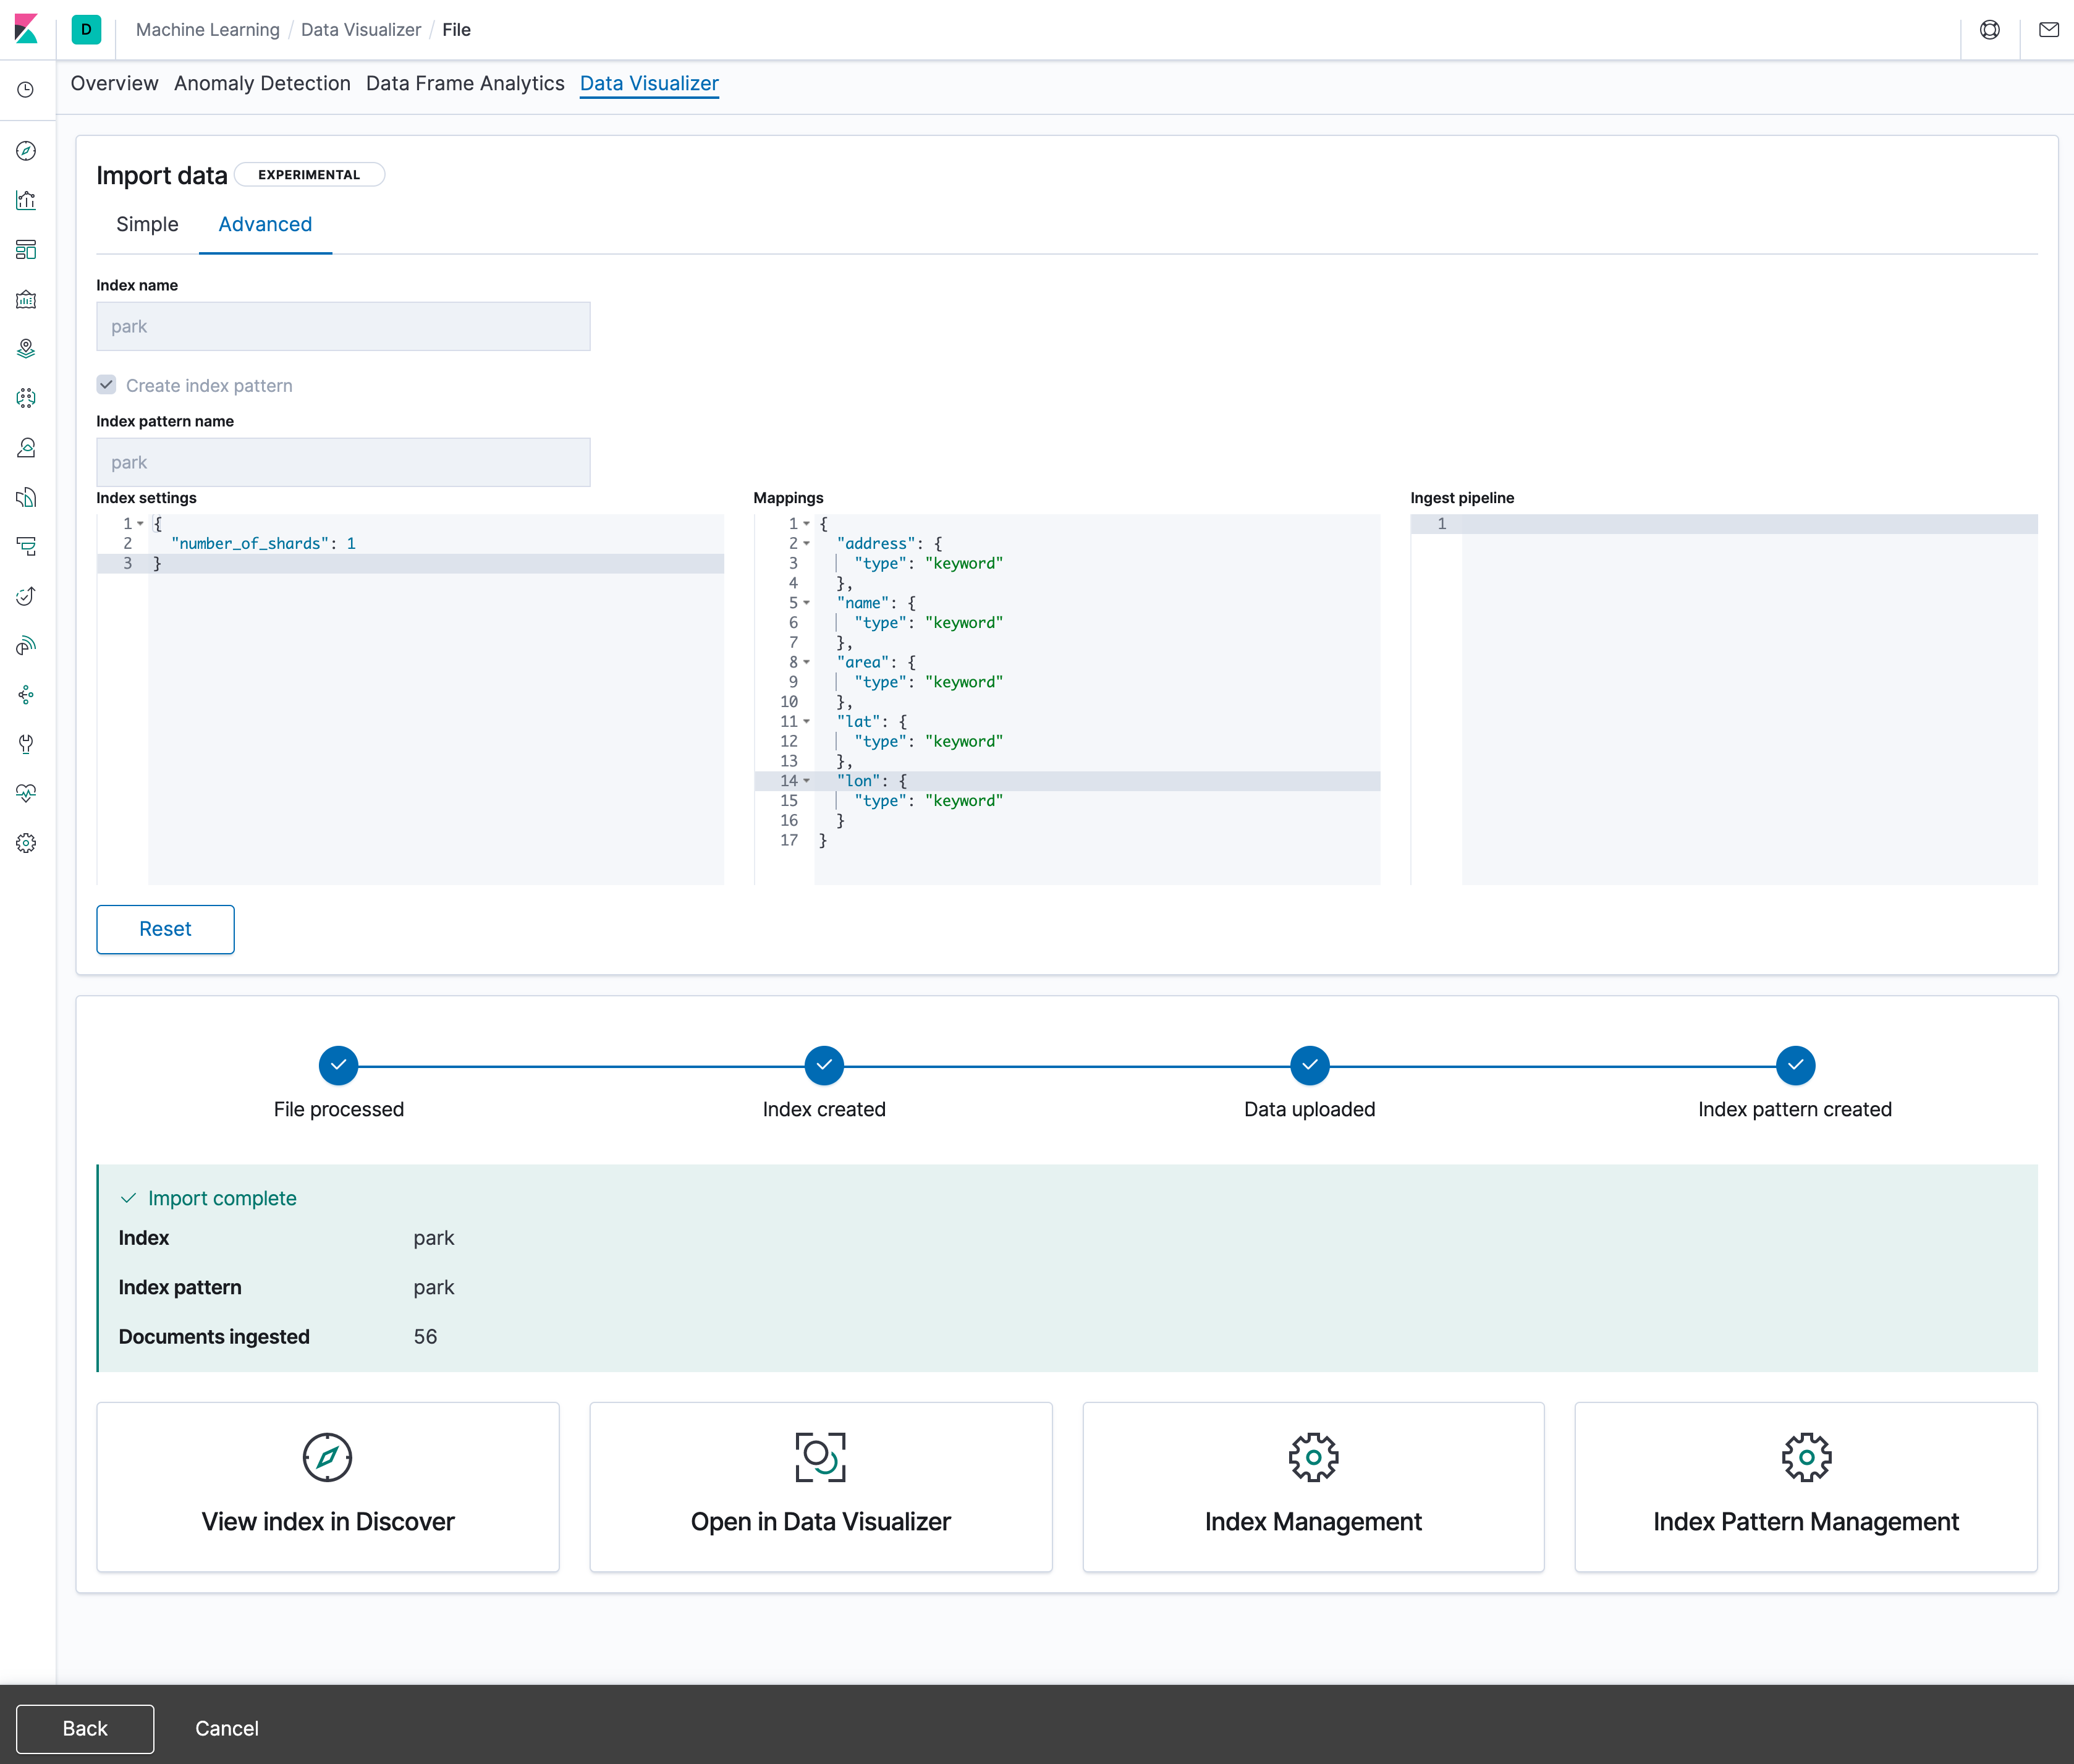Open Discover from the sidebar compass icon
Viewport: 2074px width, 1764px height.
(x=27, y=151)
